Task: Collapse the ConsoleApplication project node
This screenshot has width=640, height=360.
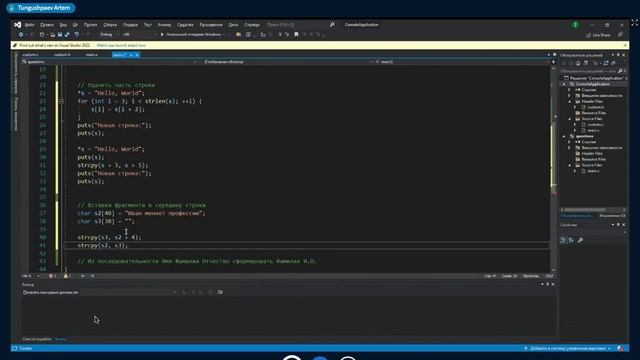Action: pyautogui.click(x=564, y=84)
